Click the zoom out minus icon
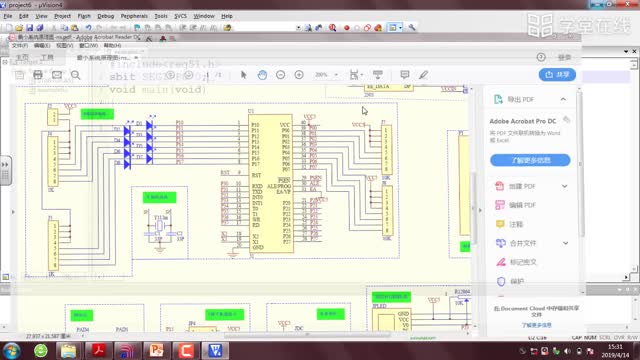640x360 pixels. 280,75
